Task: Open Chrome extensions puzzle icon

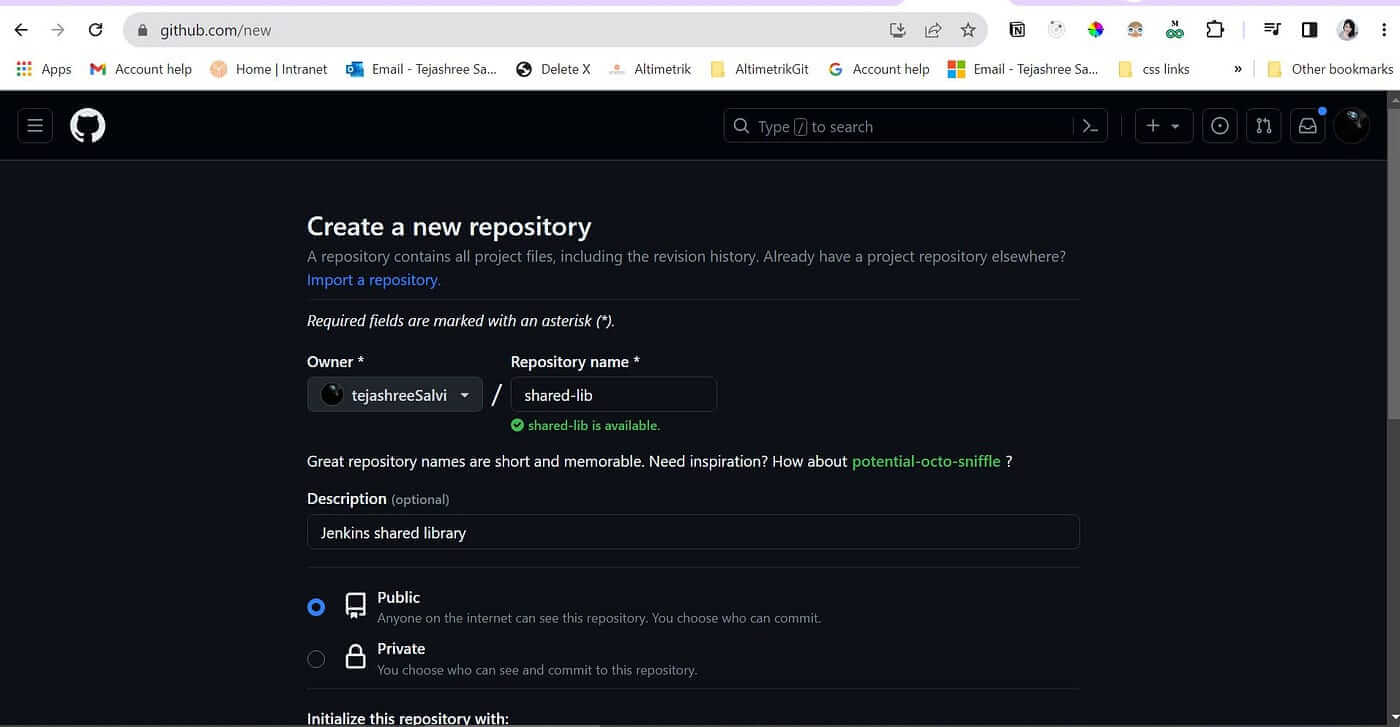Action: 1215,30
